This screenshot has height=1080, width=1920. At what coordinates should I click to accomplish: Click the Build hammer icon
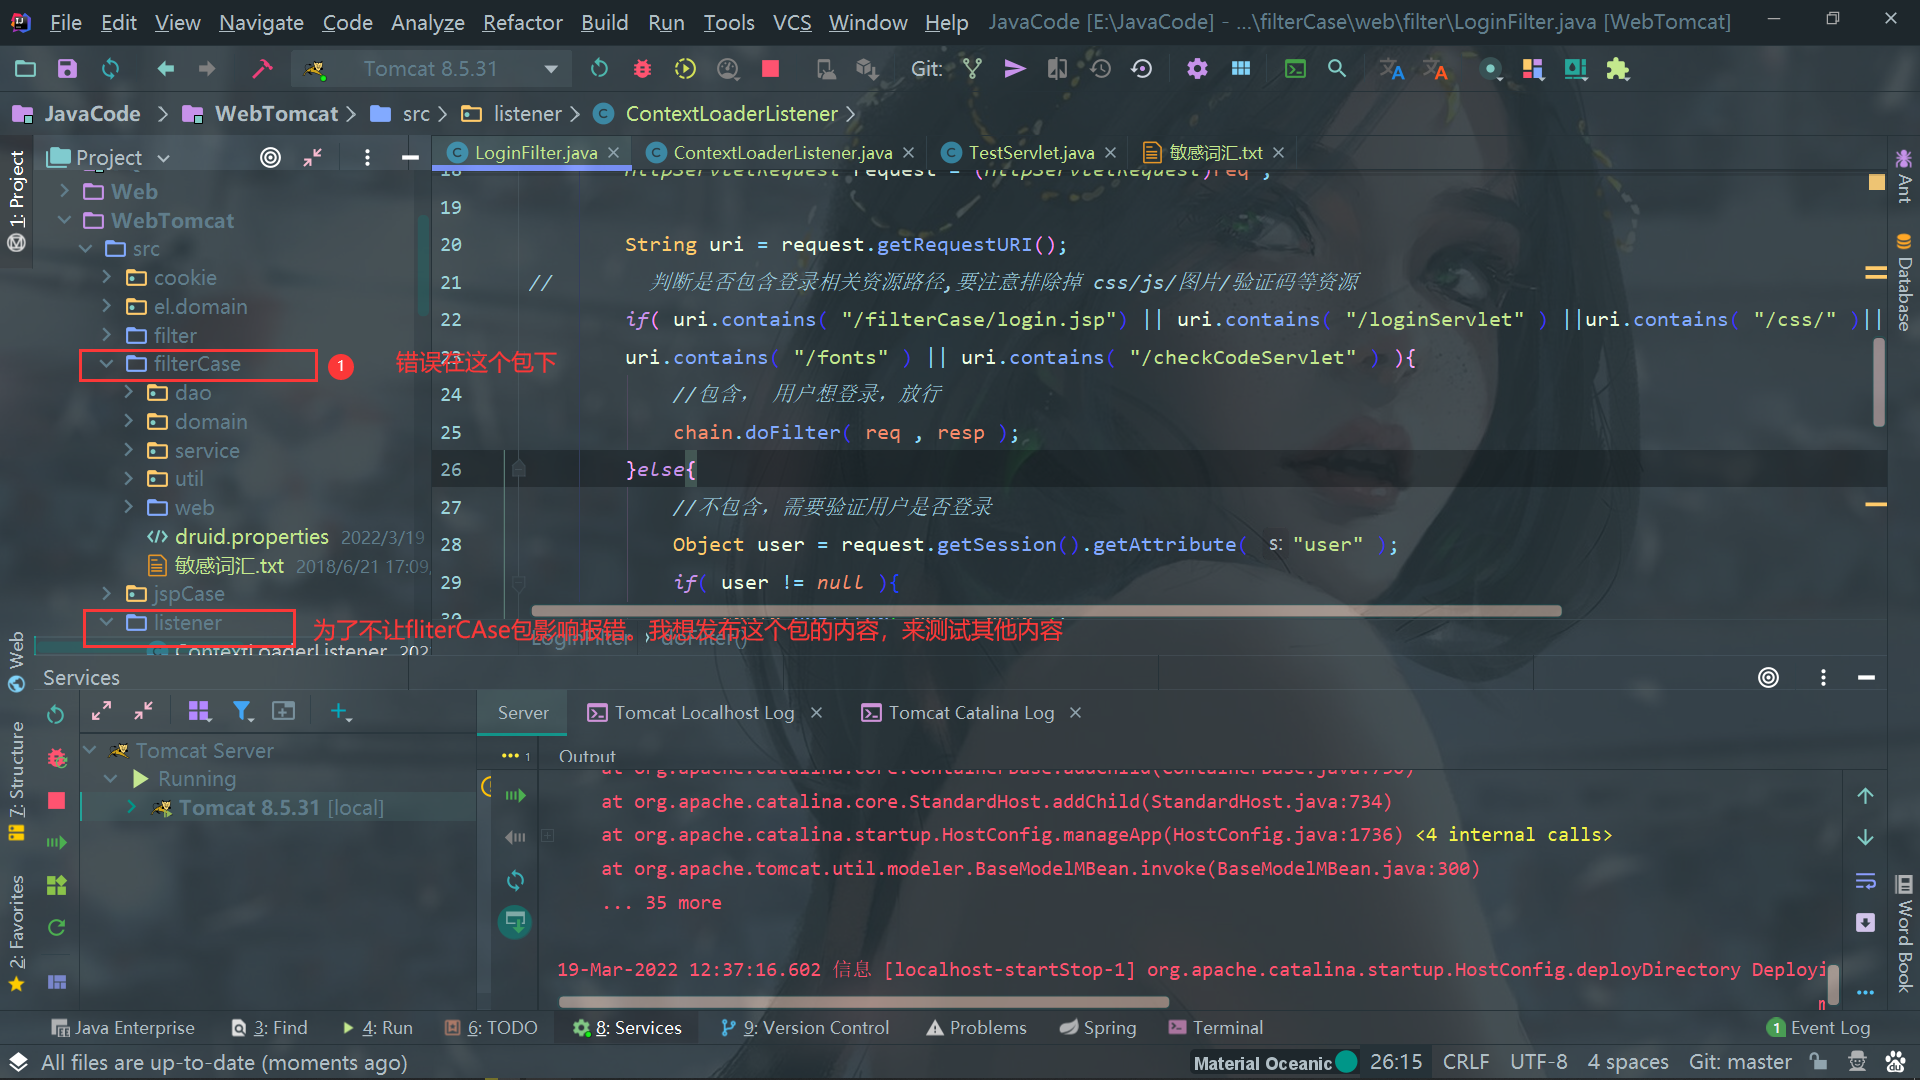[262, 69]
